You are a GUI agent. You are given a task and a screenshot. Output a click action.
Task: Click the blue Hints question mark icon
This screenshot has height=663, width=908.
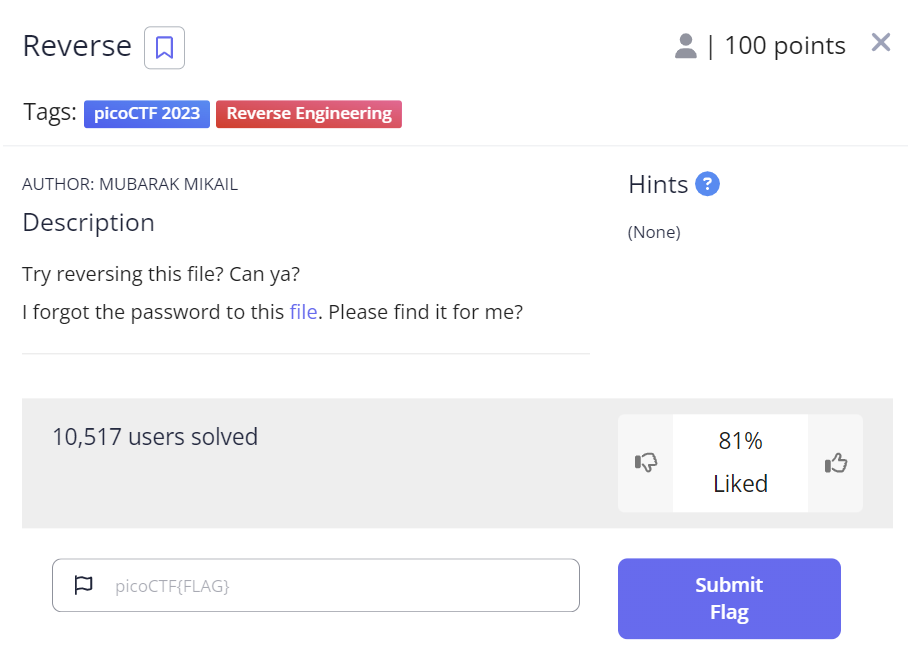pos(707,184)
